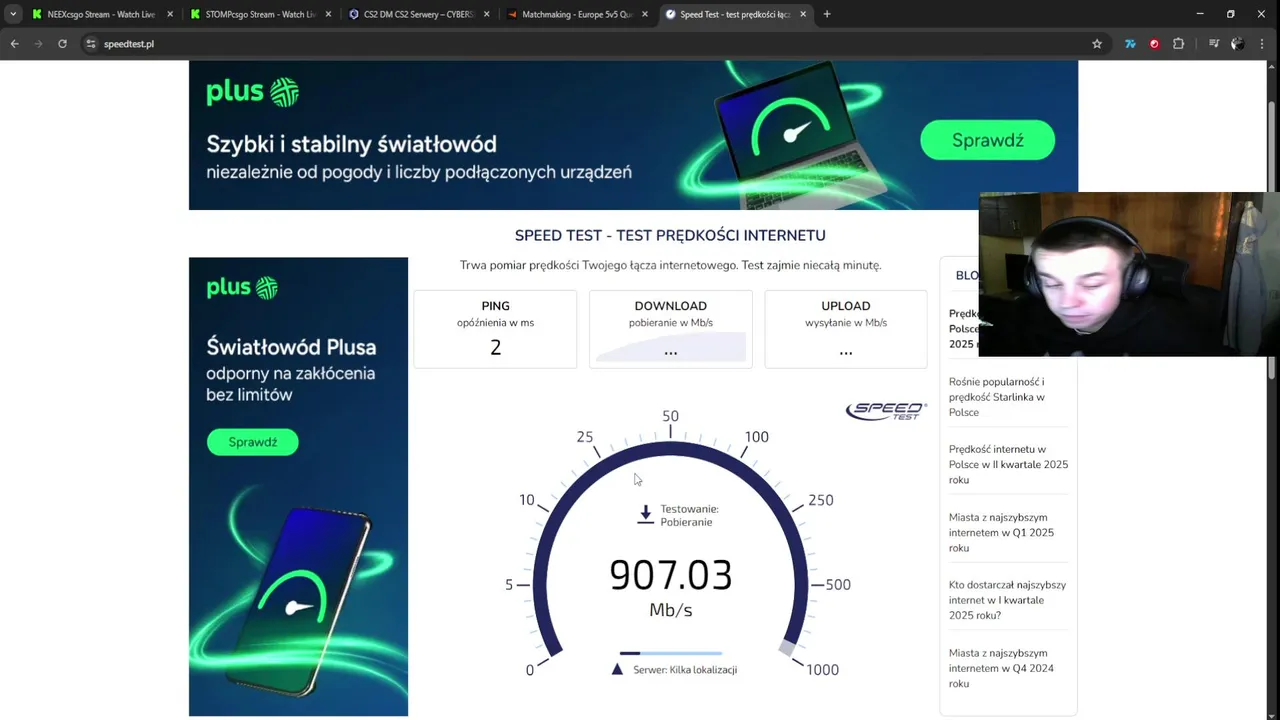Open the Chrome profile avatar
The width and height of the screenshot is (1280, 720).
pos(1238,44)
